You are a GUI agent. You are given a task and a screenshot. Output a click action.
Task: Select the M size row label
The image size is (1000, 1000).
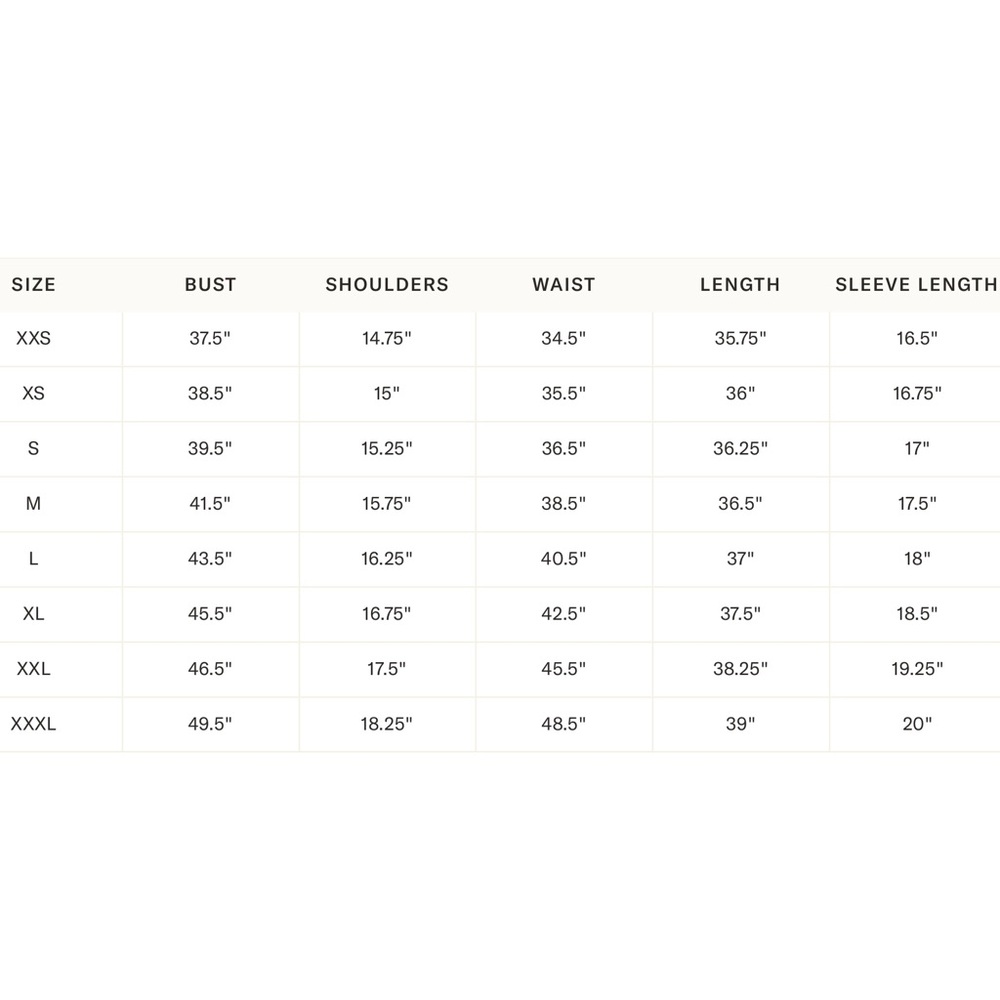click(33, 504)
